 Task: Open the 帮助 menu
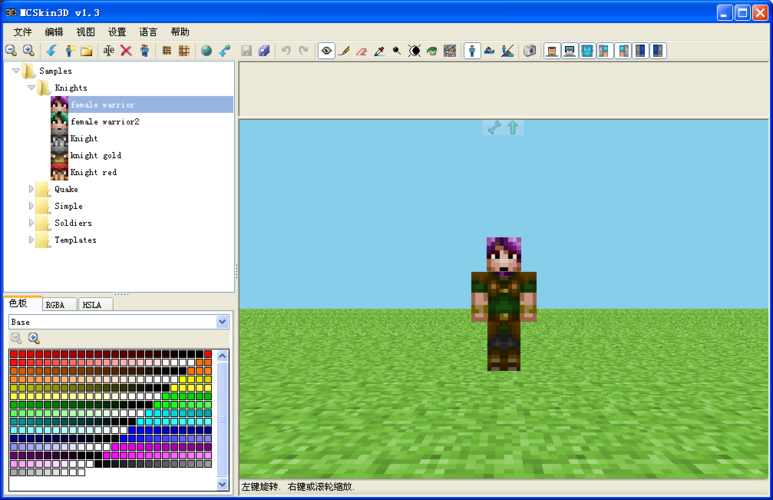(180, 32)
